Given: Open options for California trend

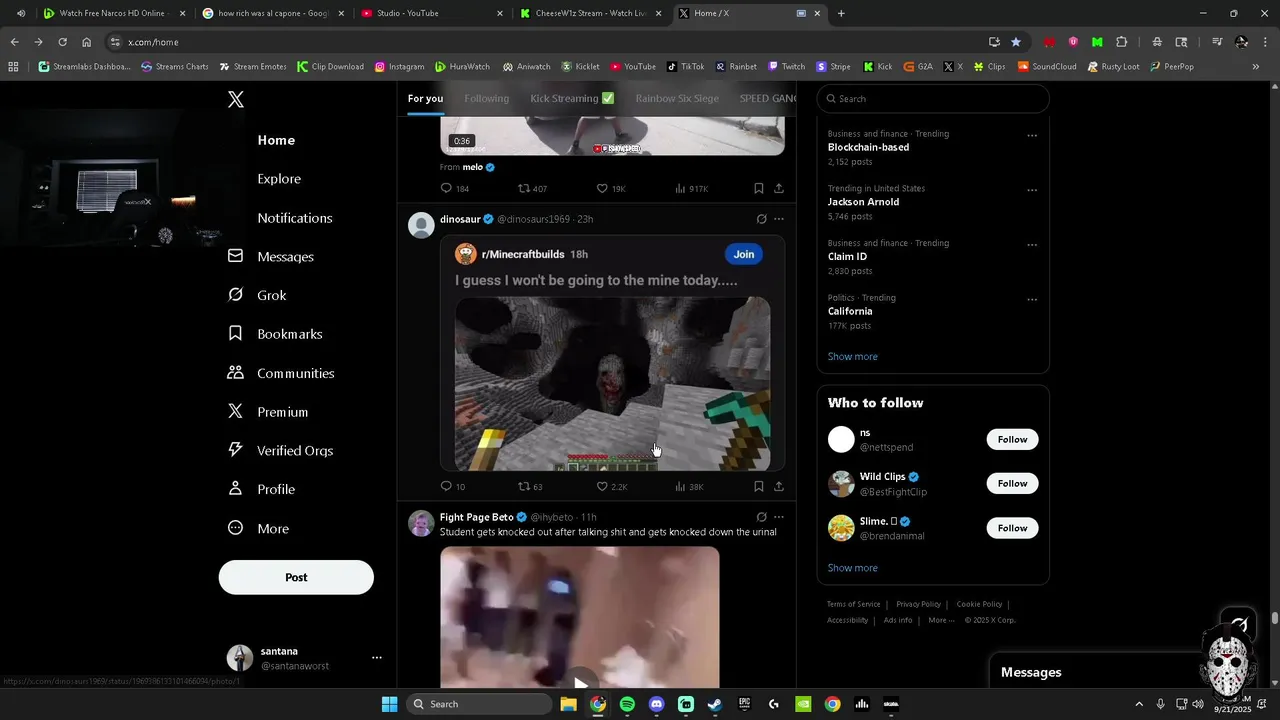Looking at the screenshot, I should point(1032,299).
